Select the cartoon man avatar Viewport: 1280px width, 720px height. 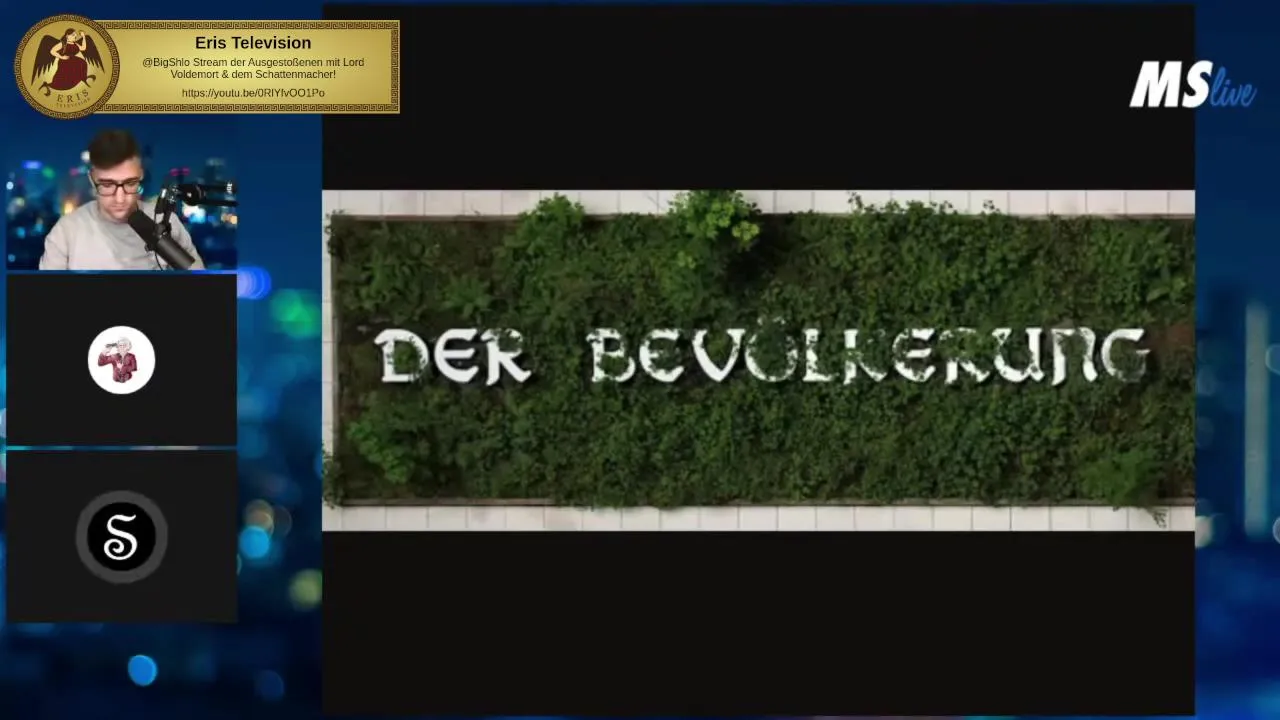[x=121, y=360]
